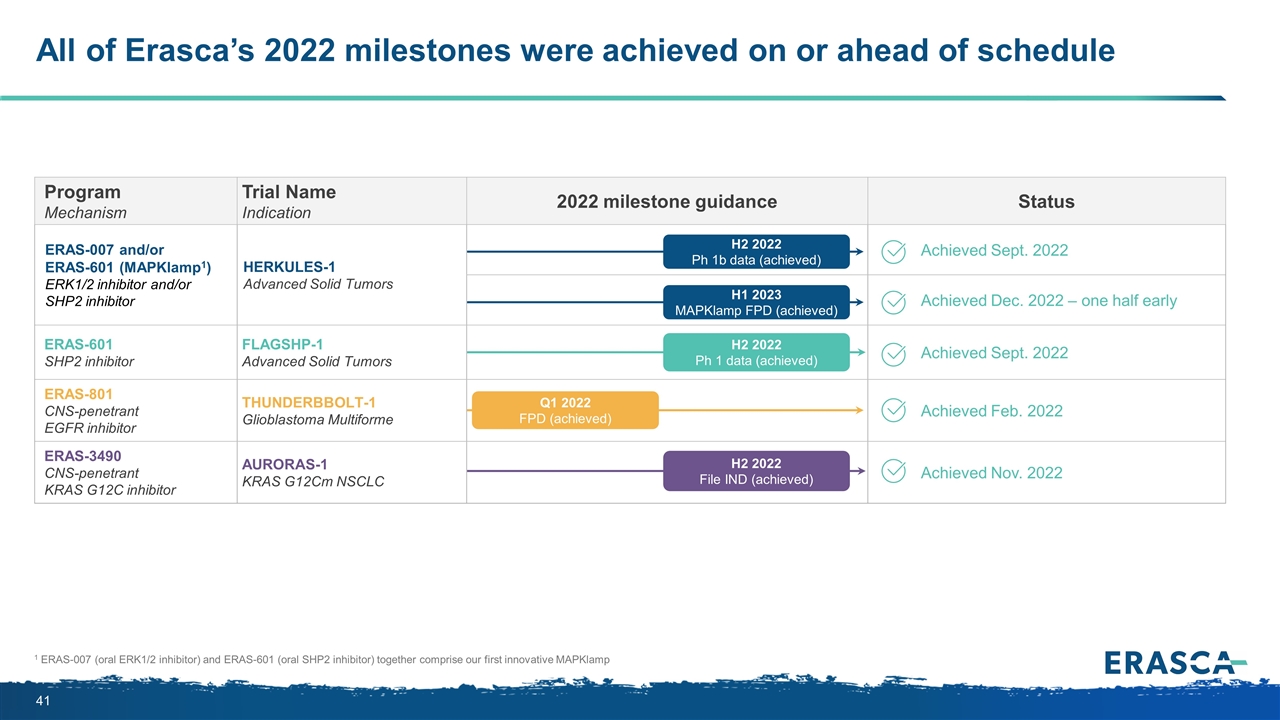The width and height of the screenshot is (1280, 720).
Task: Click the checkmark icon in the FLAGSHP-1 status row
Action: pyautogui.click(x=895, y=354)
